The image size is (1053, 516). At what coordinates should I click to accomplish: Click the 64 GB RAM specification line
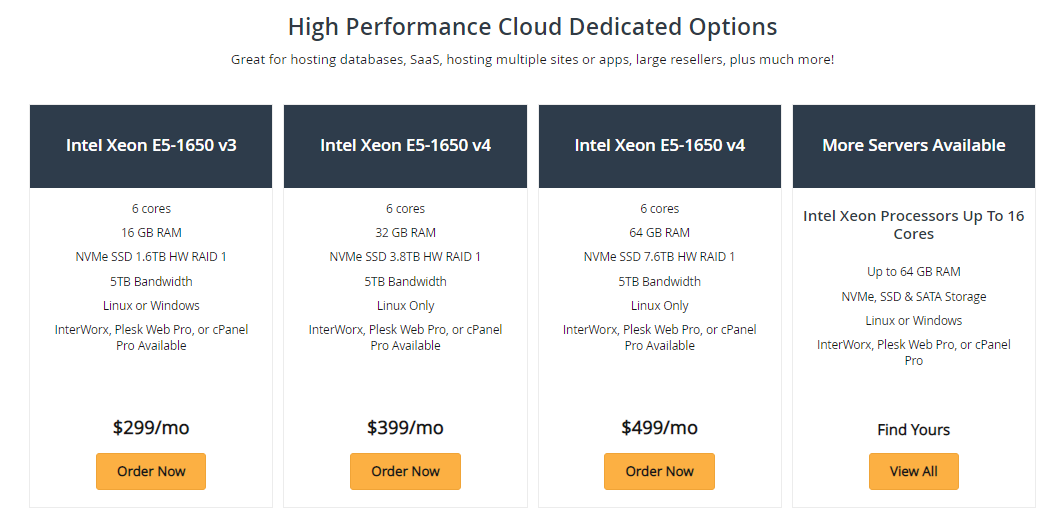(659, 232)
